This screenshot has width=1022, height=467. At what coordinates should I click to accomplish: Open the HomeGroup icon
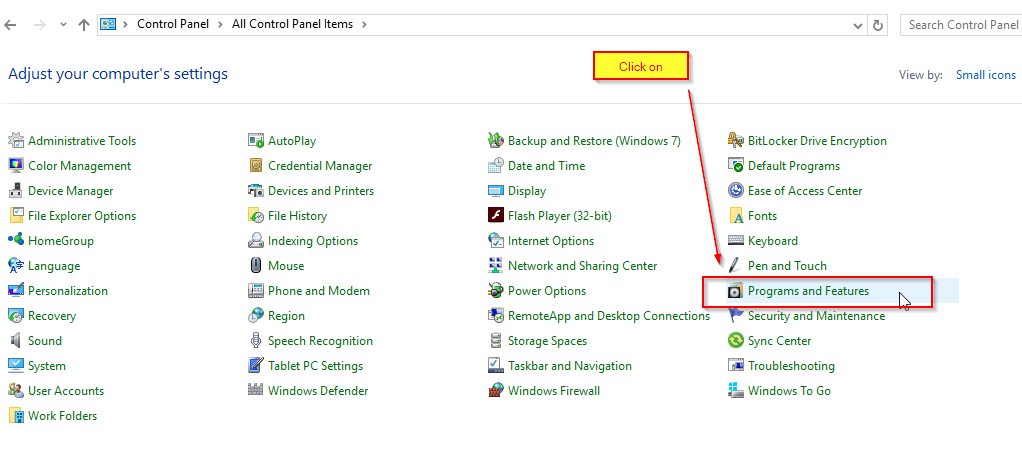[x=16, y=241]
